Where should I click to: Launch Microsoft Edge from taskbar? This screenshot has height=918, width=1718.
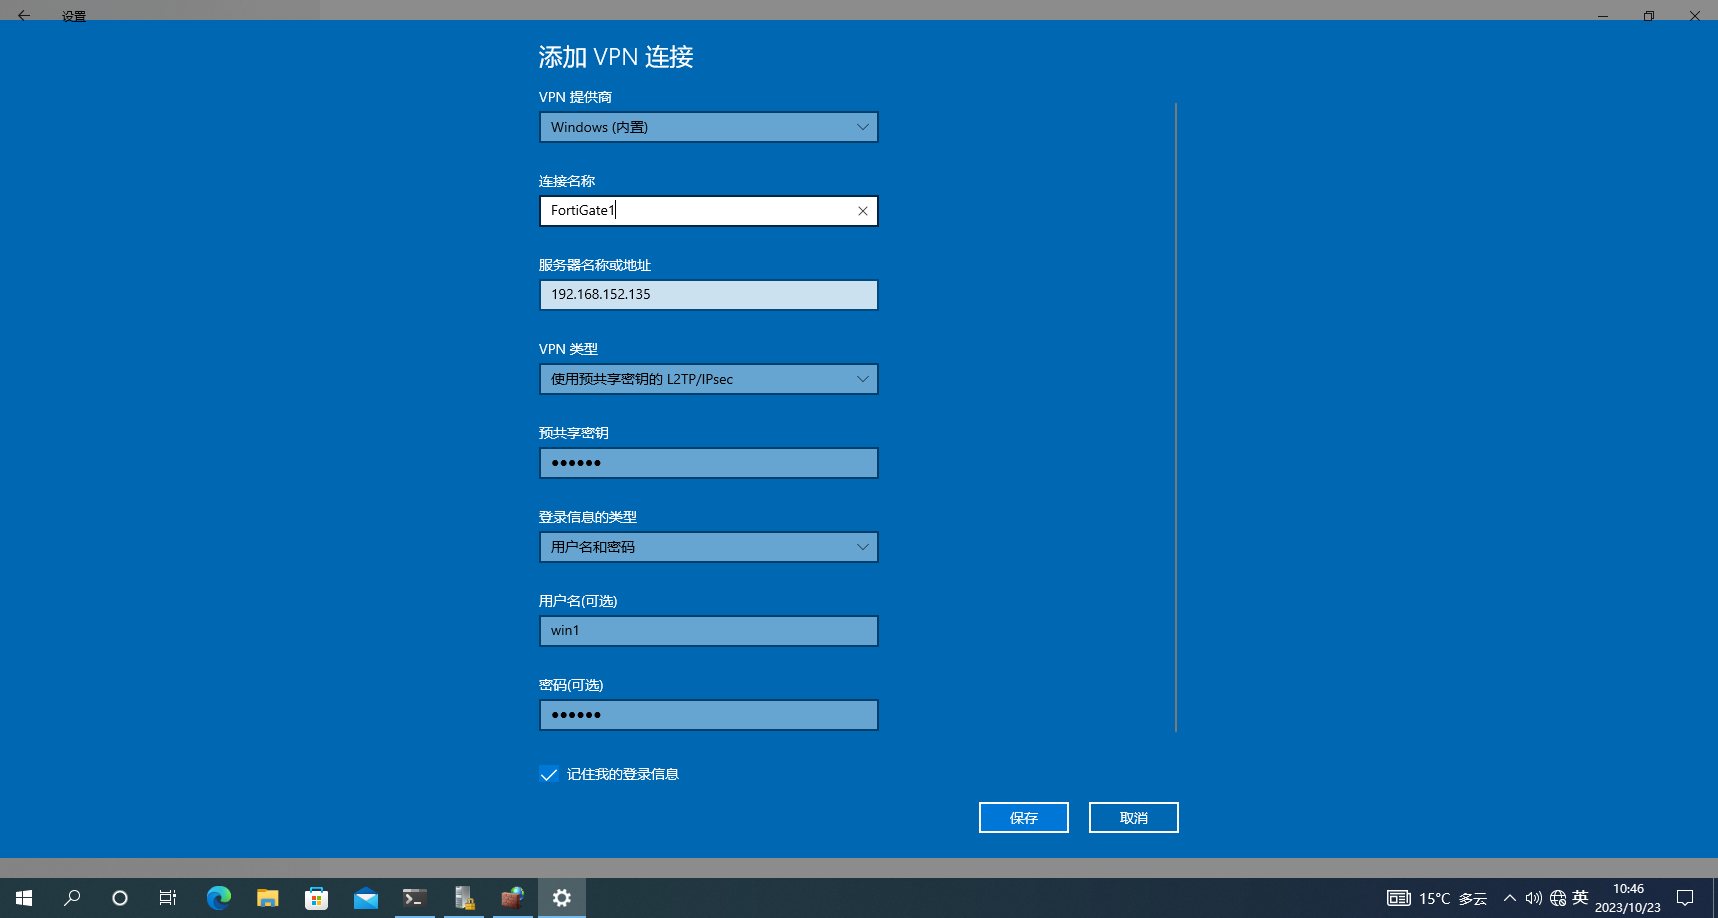point(218,898)
